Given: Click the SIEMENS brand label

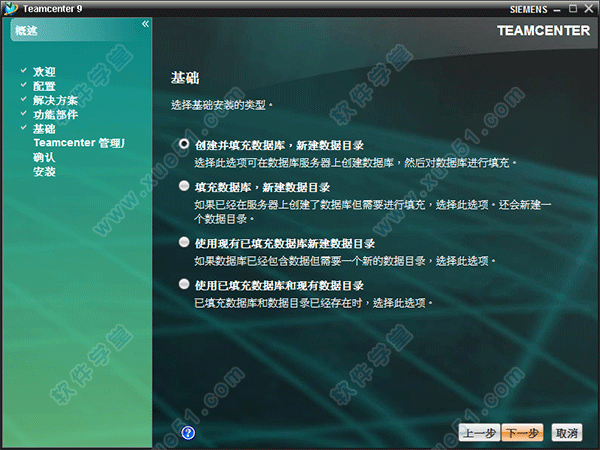Looking at the screenshot, I should click(x=528, y=9).
